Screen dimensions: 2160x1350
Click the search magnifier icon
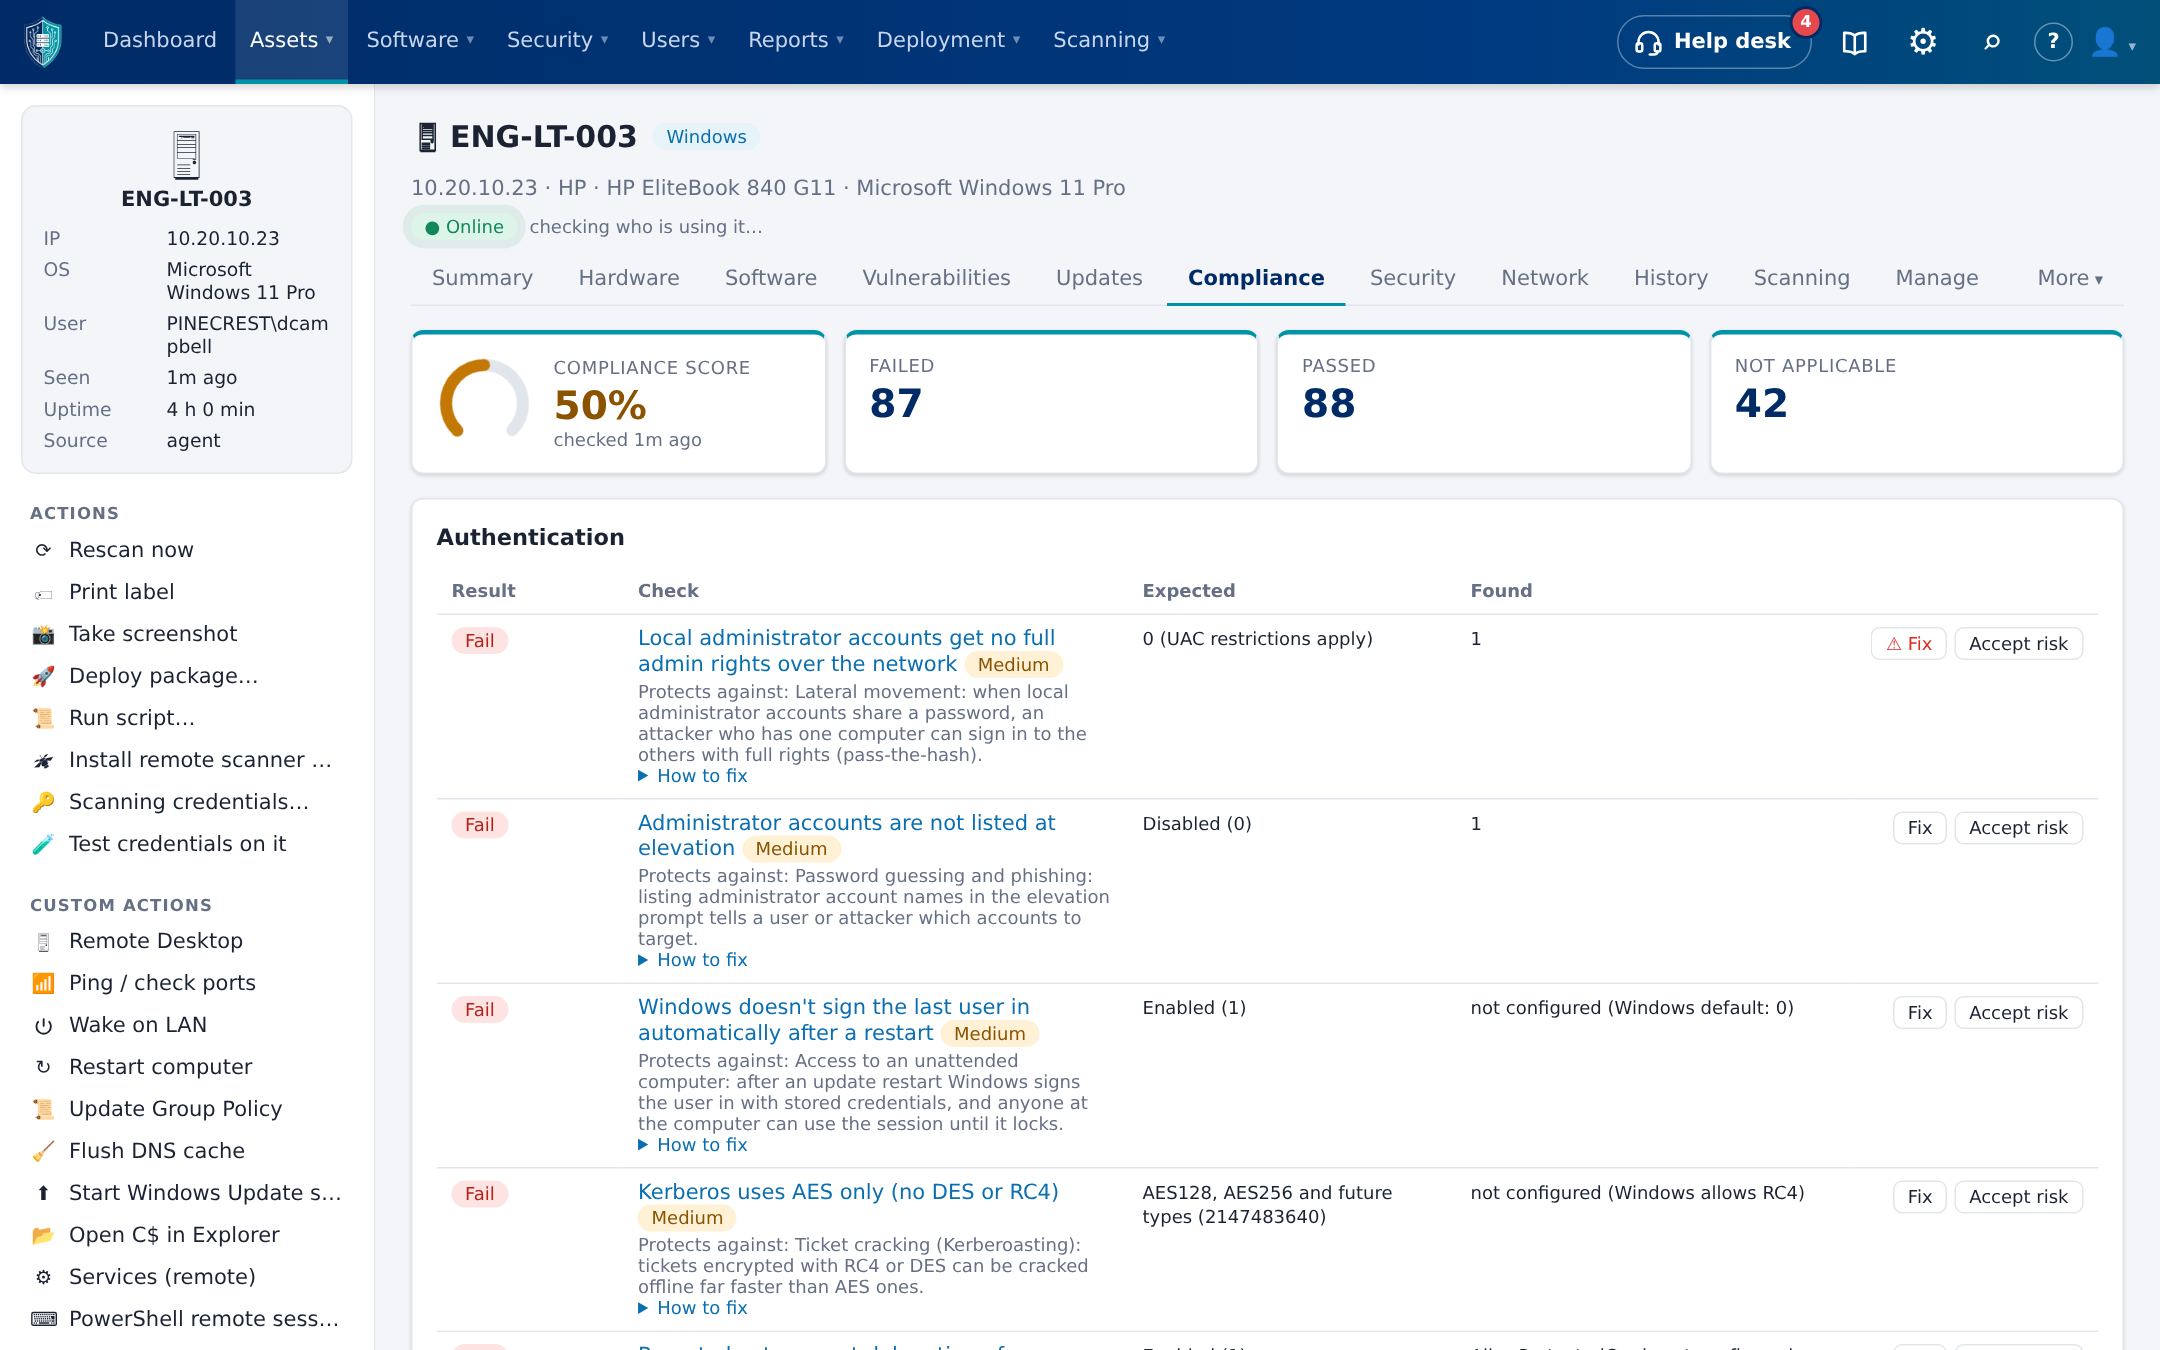point(1991,41)
